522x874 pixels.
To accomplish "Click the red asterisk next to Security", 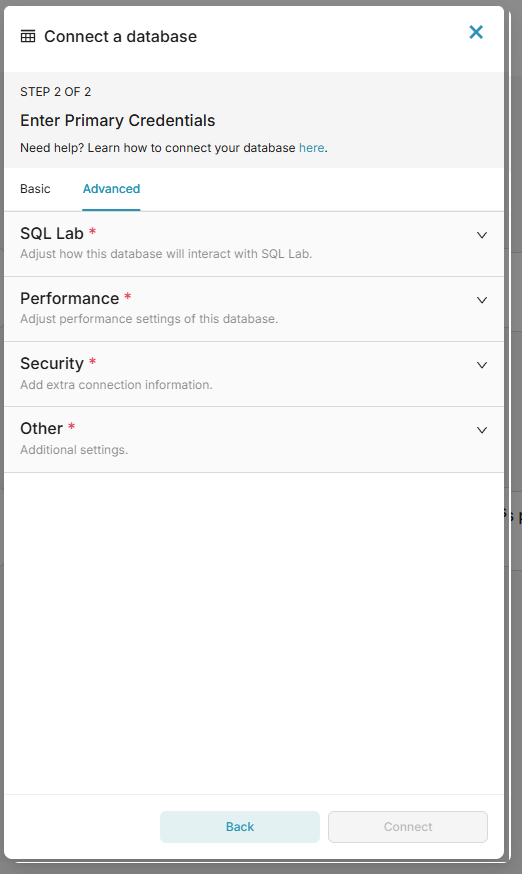I will pos(93,362).
